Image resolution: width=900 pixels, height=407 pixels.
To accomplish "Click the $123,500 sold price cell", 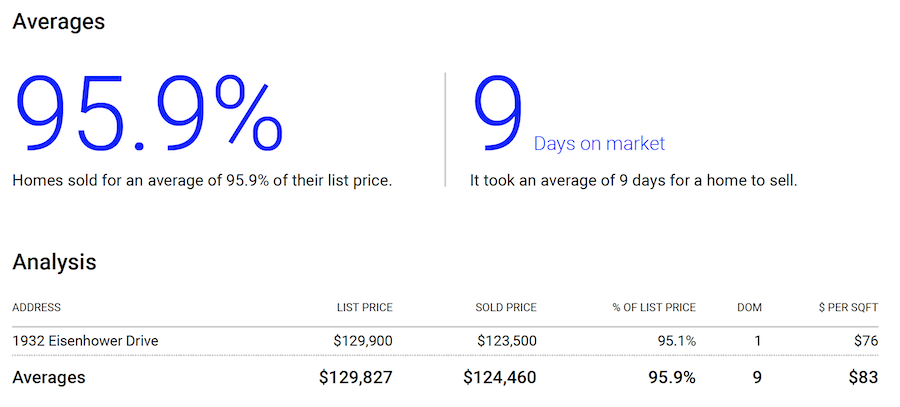I will pos(506,341).
